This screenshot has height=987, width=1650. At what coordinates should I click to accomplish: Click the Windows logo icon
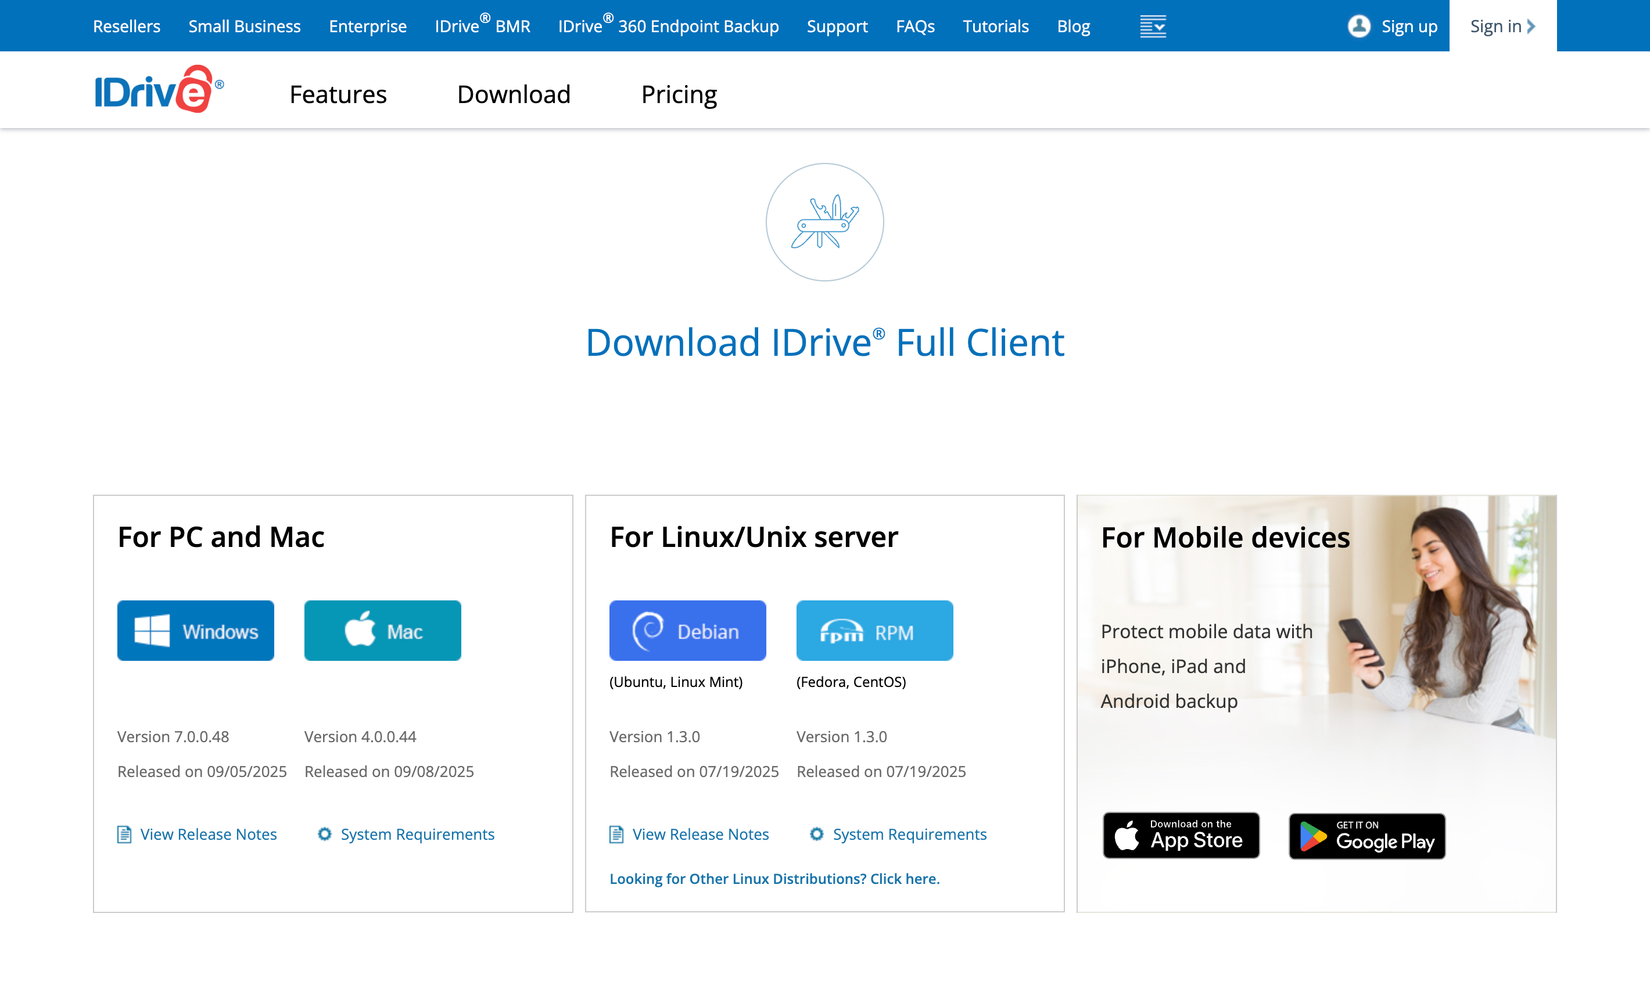152,631
